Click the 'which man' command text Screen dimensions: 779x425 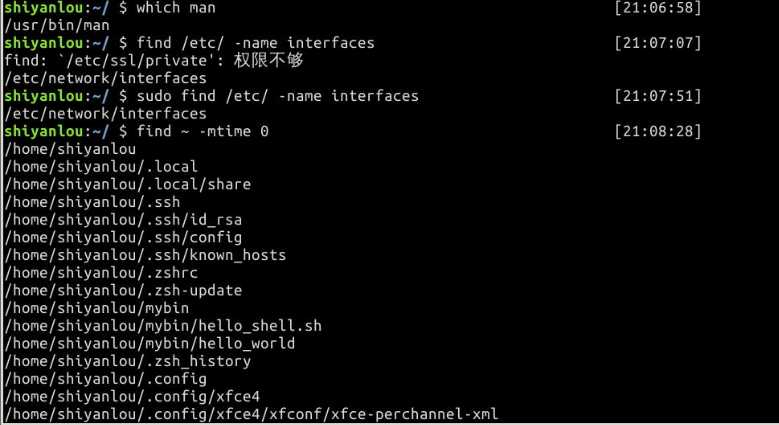tap(176, 7)
